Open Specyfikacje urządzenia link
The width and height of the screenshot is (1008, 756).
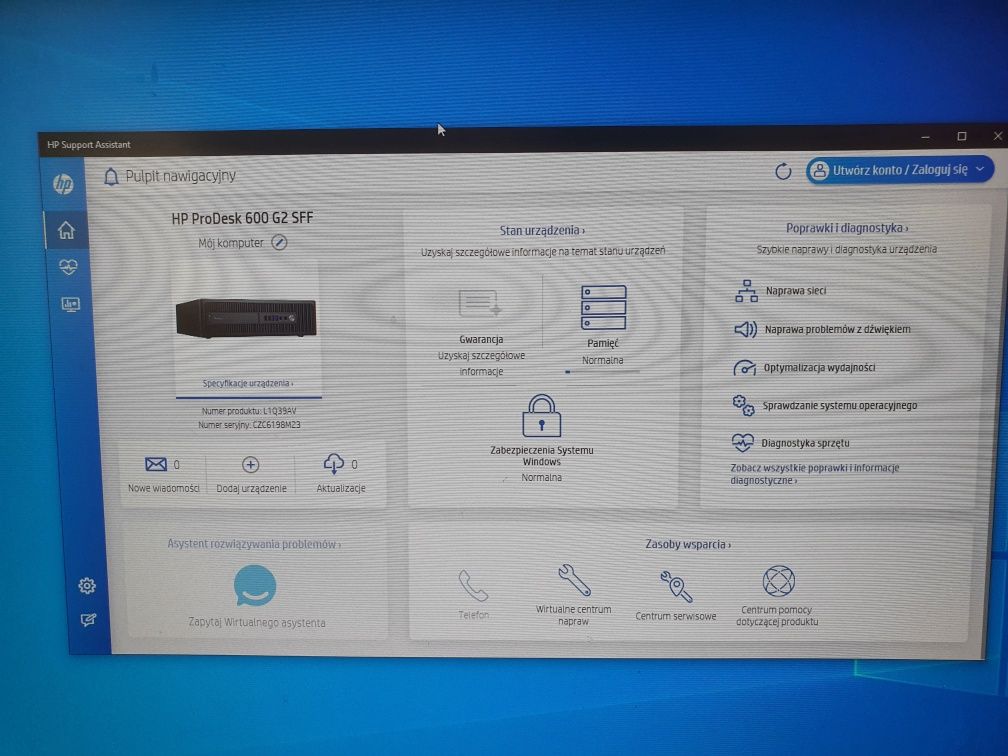click(x=248, y=383)
